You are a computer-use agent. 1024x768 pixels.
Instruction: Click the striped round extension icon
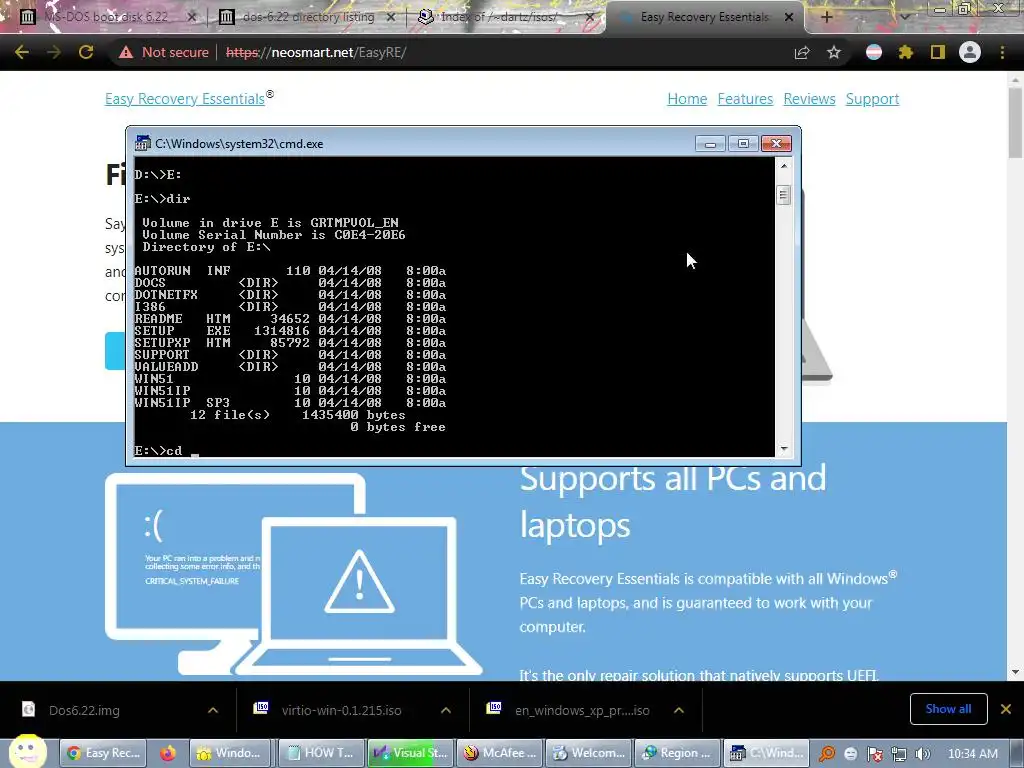tap(874, 52)
